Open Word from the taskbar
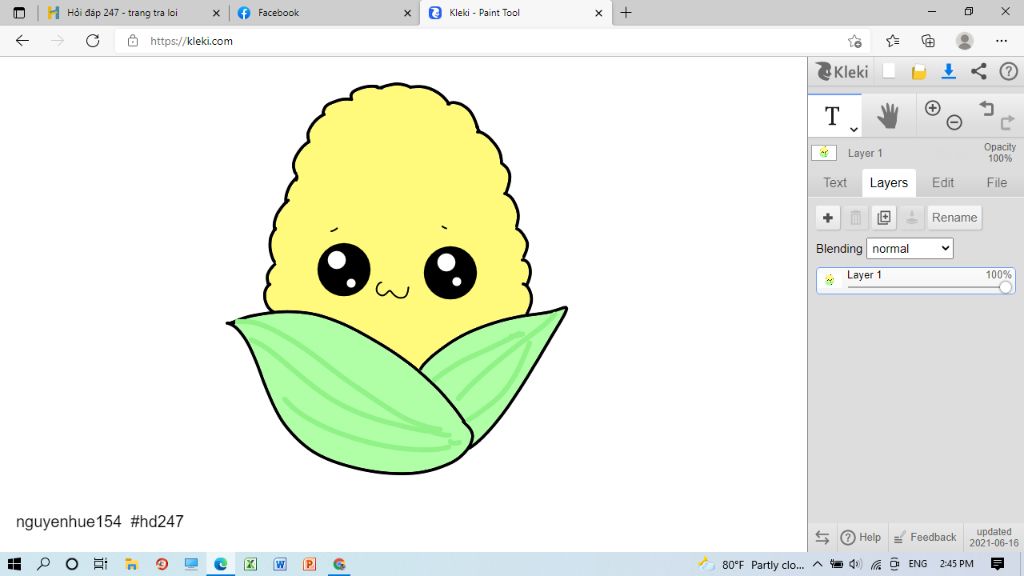The height and width of the screenshot is (576, 1024). pos(280,564)
